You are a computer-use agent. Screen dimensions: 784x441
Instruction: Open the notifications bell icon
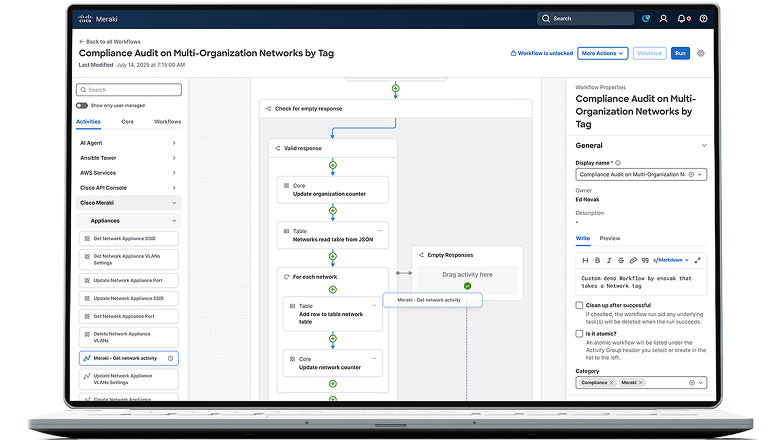click(683, 18)
